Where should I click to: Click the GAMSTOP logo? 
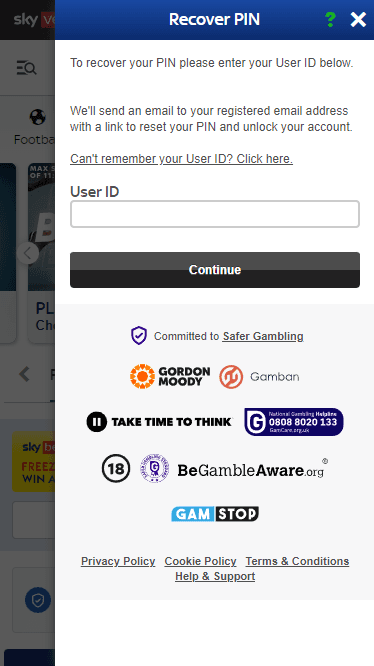pos(215,514)
